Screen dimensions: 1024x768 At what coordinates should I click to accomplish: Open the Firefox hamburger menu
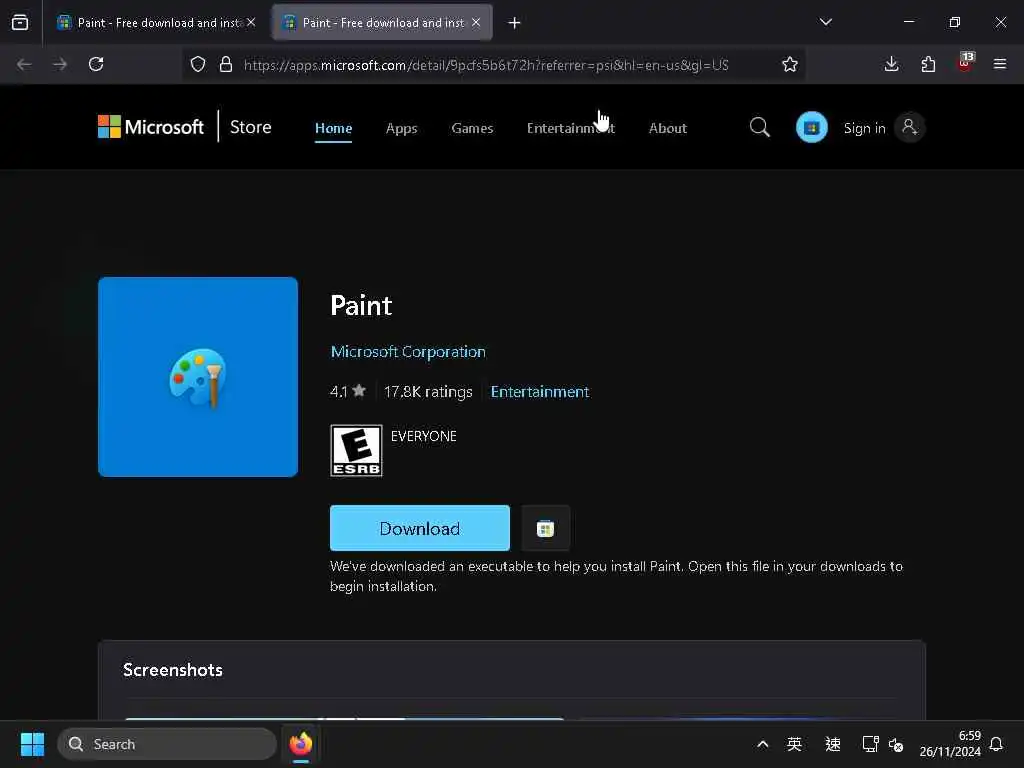pos(1000,64)
